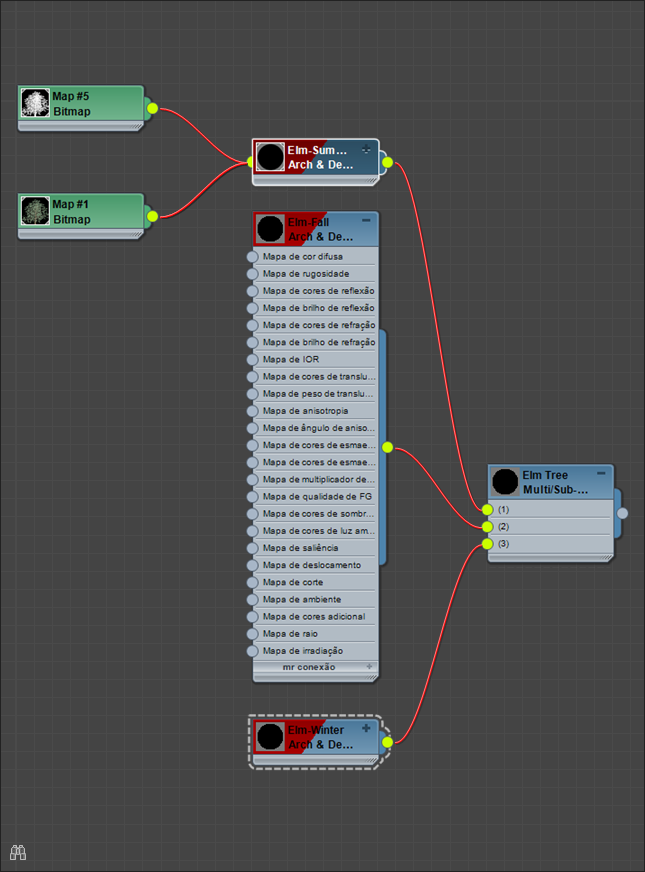Viewport: 645px width, 872px height.
Task: Click the Mapa de cores de luz am... row
Action: pyautogui.click(x=315, y=531)
